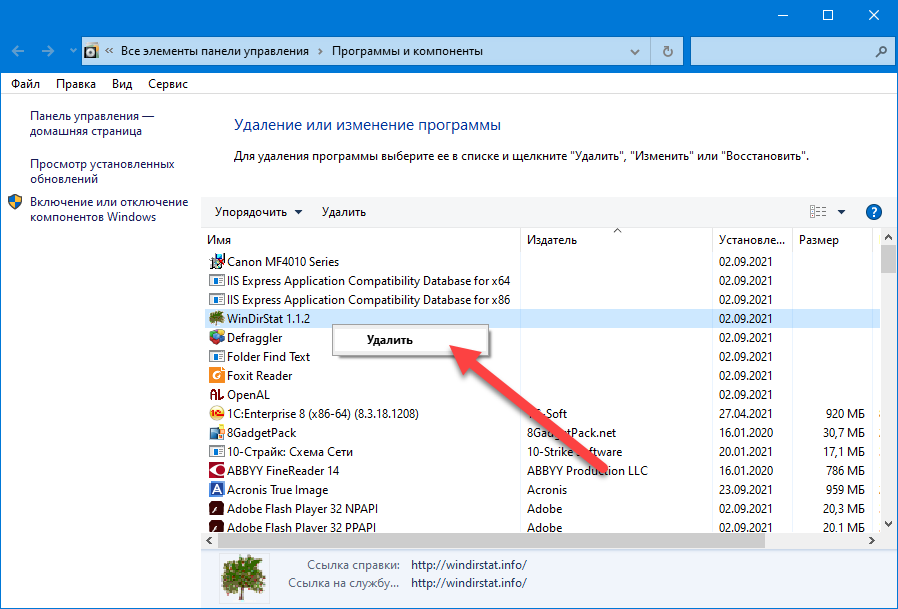Sort by the Имя column header

(361, 240)
